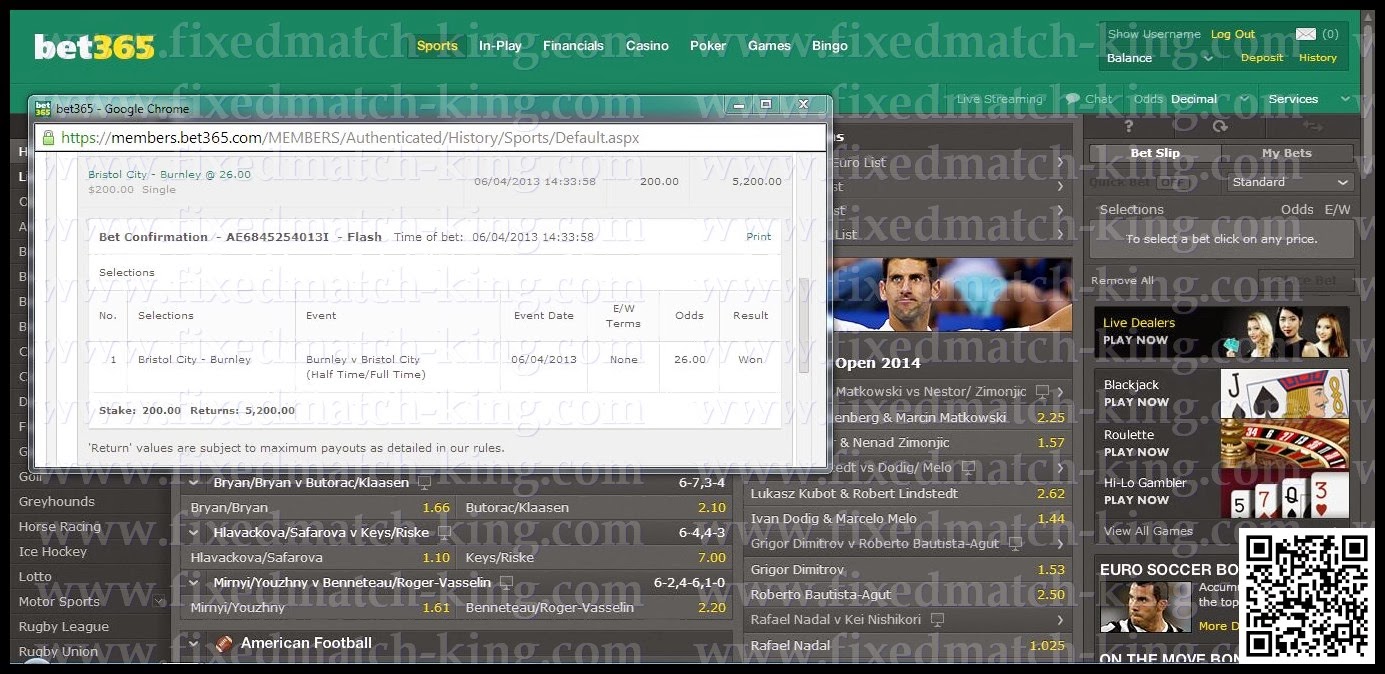This screenshot has width=1385, height=674.
Task: Expand Grigor Dimitrov v Roberto Bautista-Agut arrow
Action: (x=1059, y=544)
